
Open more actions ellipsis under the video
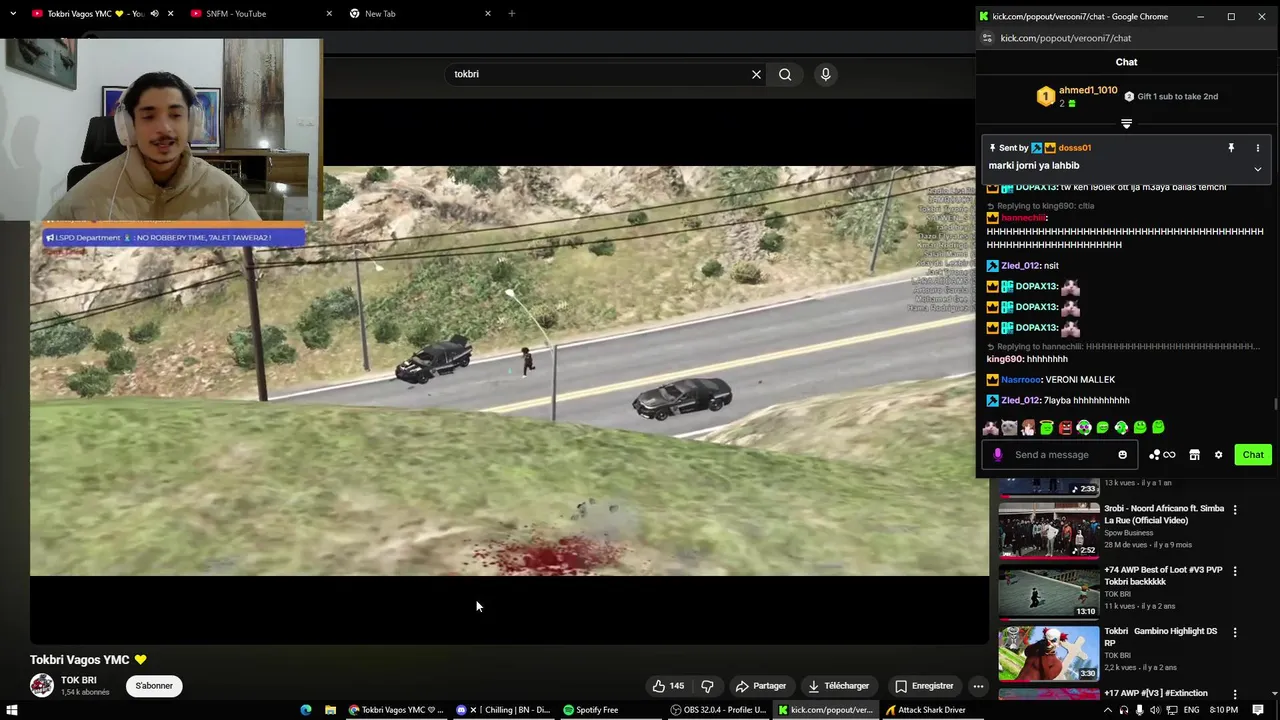click(978, 686)
